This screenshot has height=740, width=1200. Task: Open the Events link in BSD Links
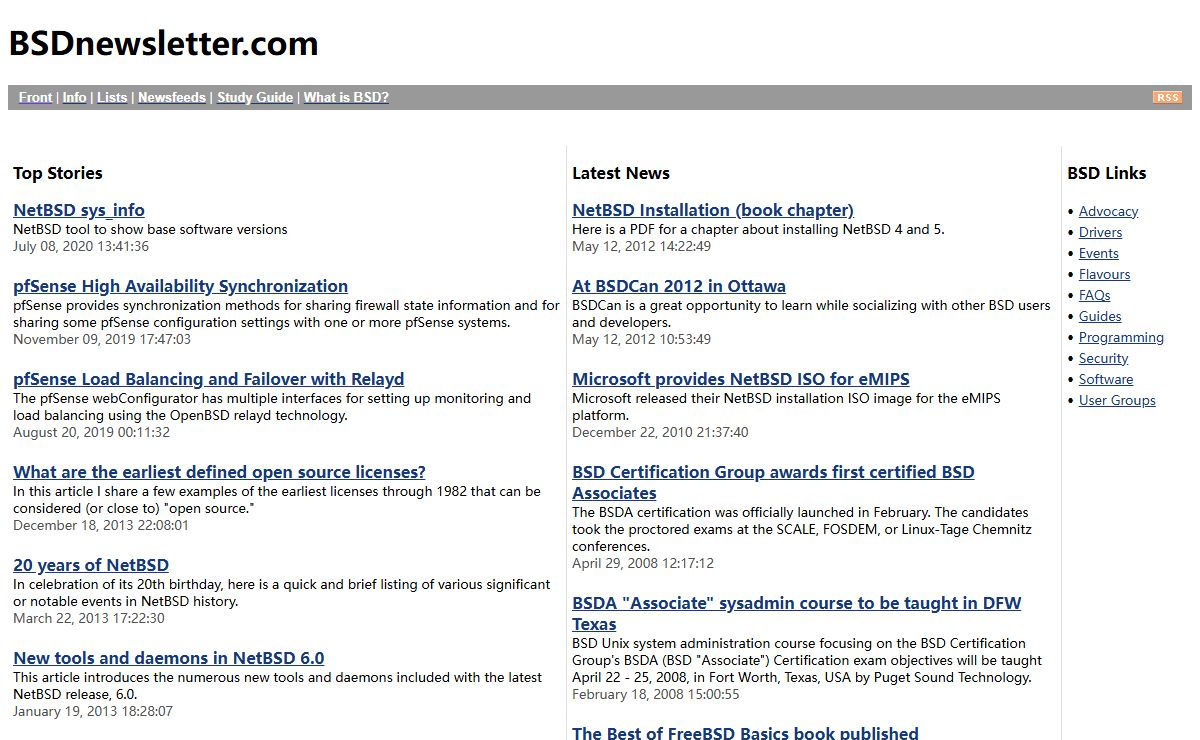1099,253
